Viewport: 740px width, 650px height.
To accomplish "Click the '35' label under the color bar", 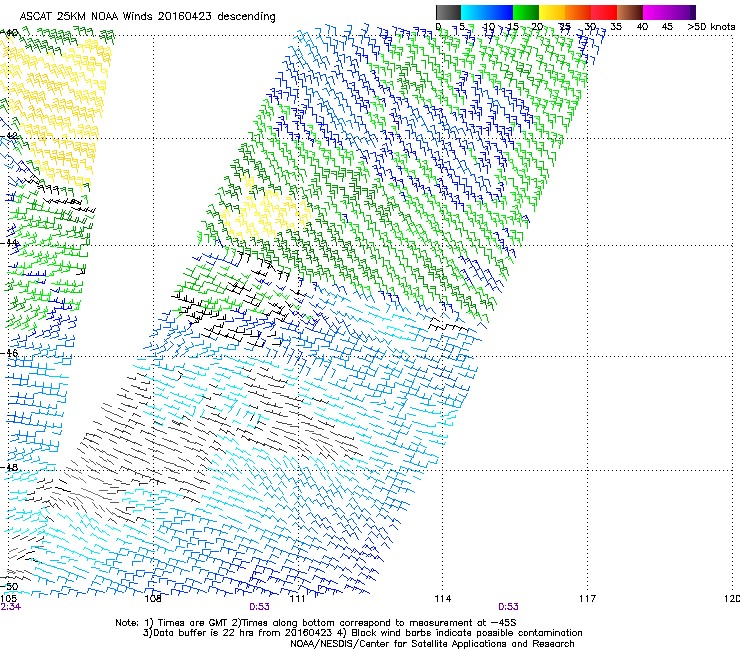I will (616, 26).
